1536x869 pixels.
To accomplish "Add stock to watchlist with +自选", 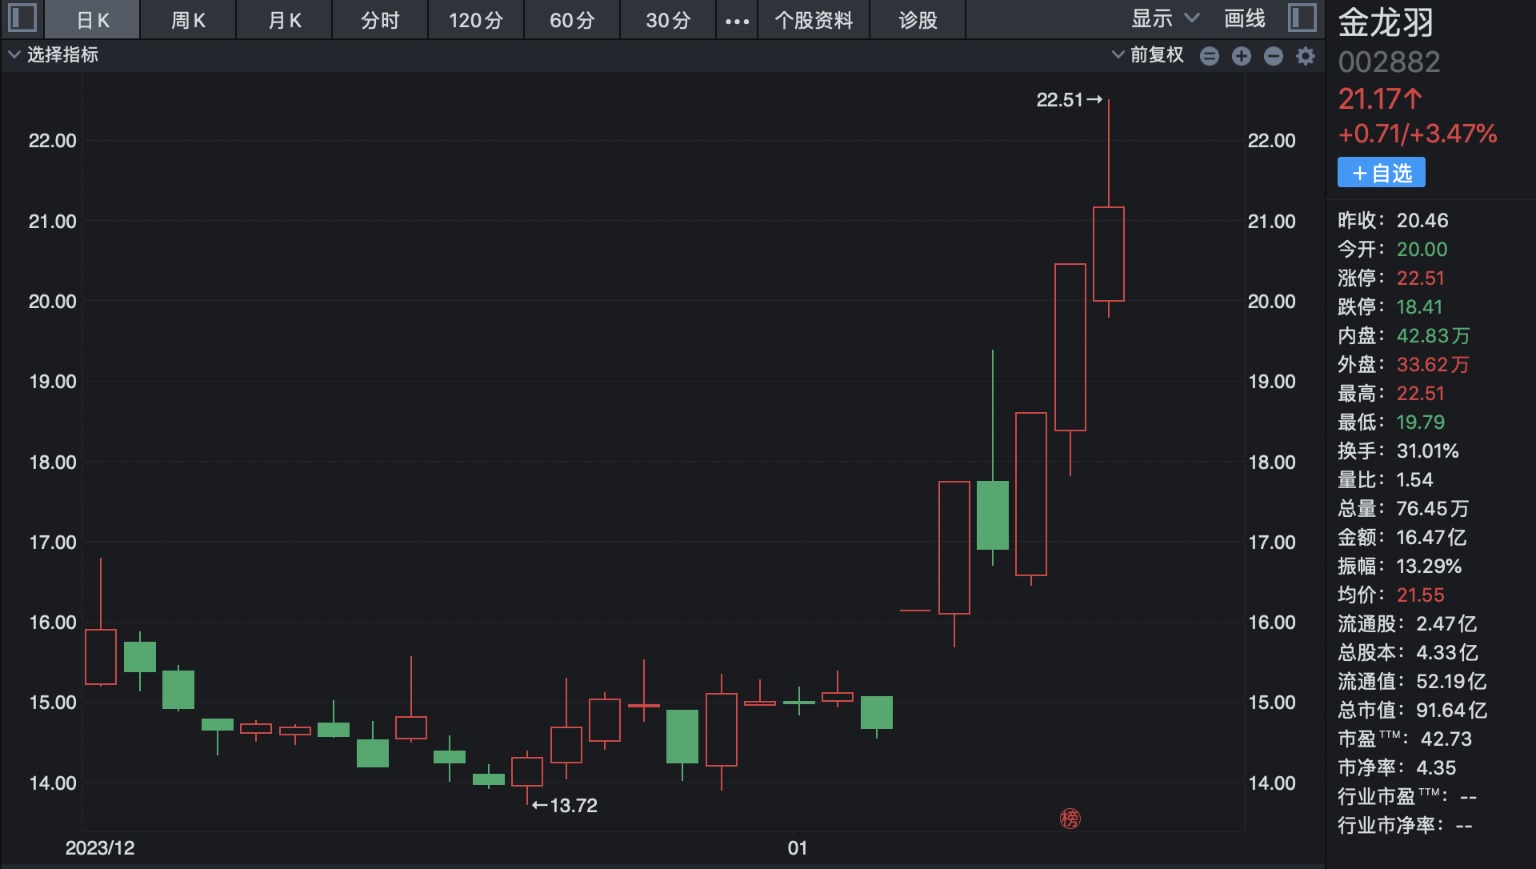I will pyautogui.click(x=1381, y=173).
